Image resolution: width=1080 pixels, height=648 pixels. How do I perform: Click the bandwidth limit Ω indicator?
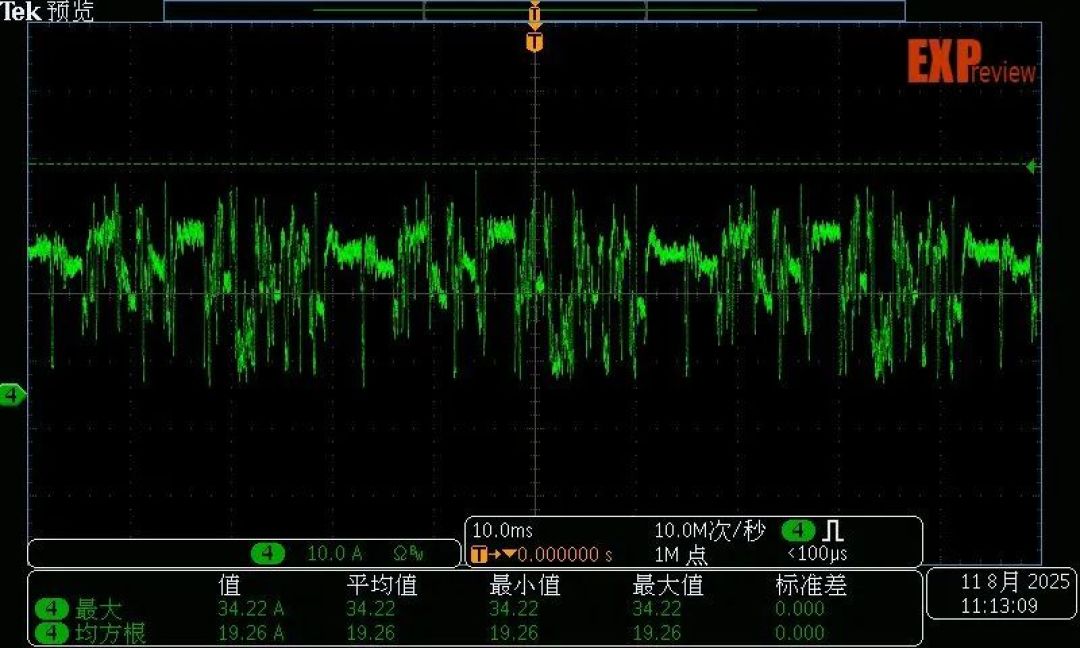408,553
